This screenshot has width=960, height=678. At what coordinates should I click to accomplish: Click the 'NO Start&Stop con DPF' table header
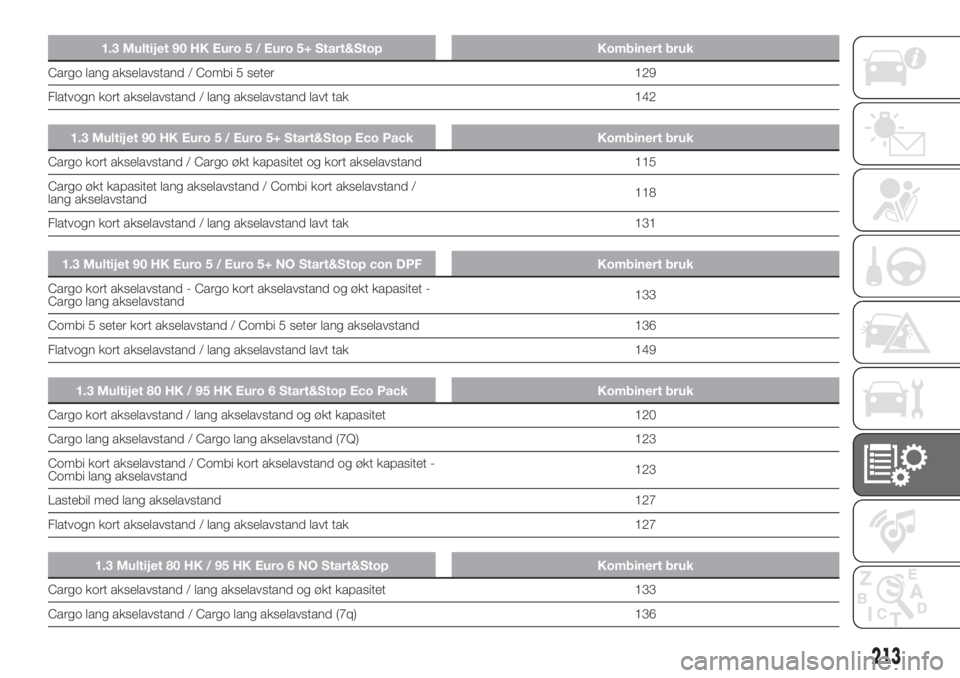point(242,264)
